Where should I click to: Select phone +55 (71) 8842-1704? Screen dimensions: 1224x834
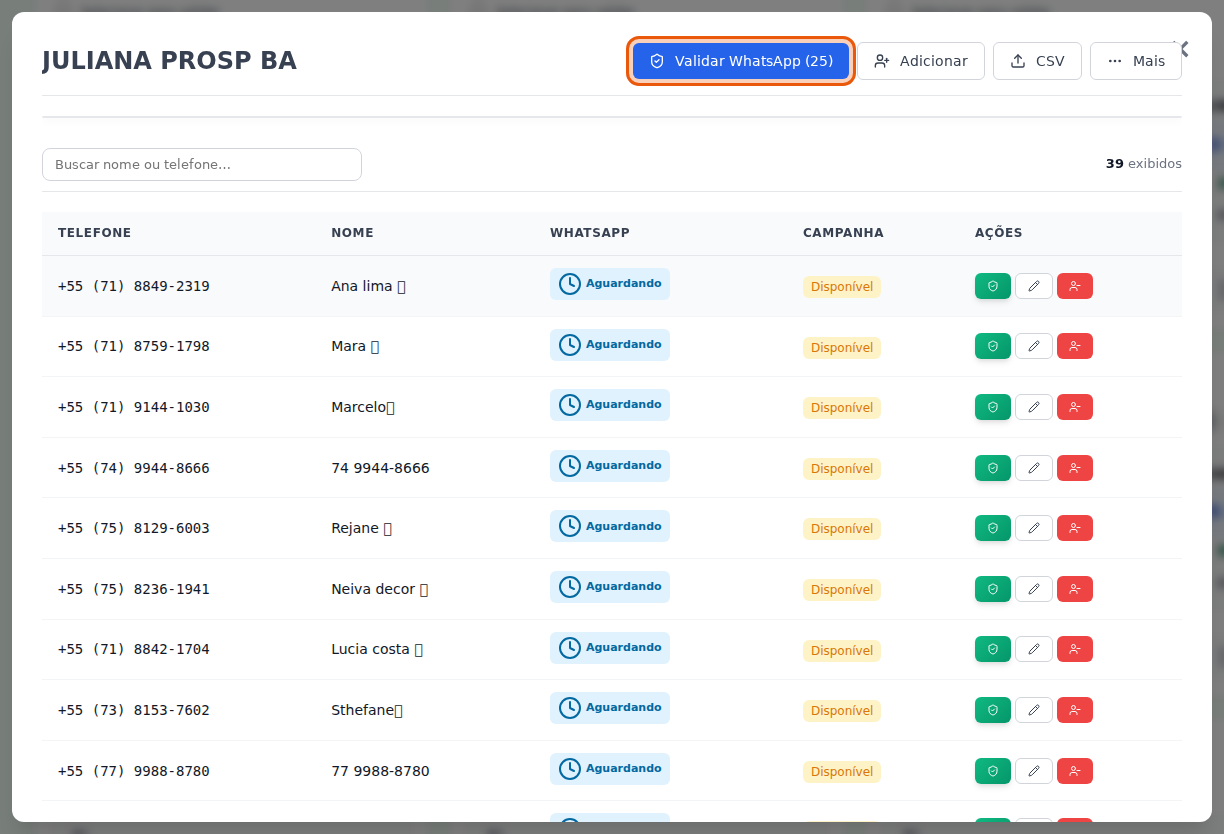(x=134, y=649)
